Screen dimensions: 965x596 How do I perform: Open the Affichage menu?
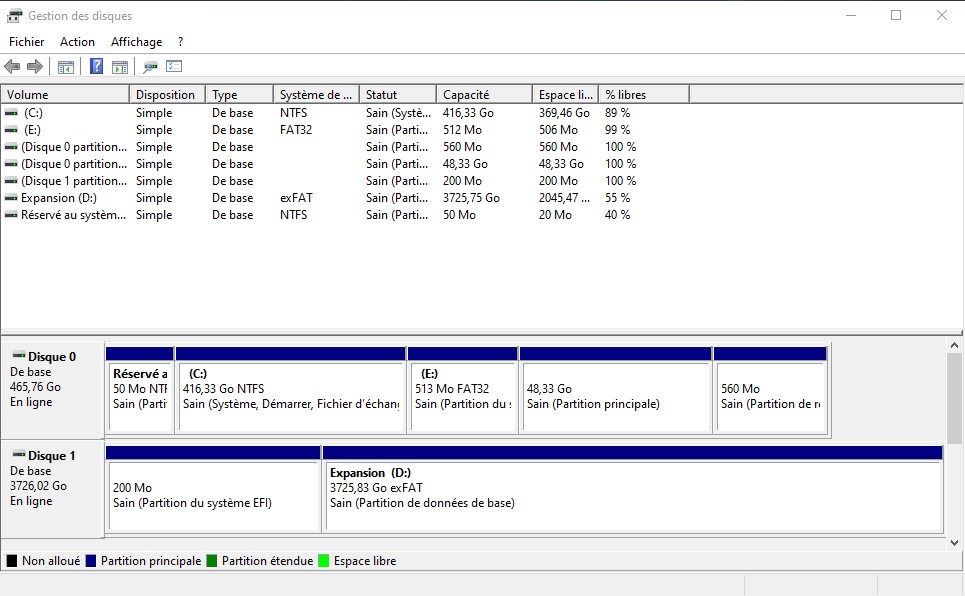click(x=136, y=42)
